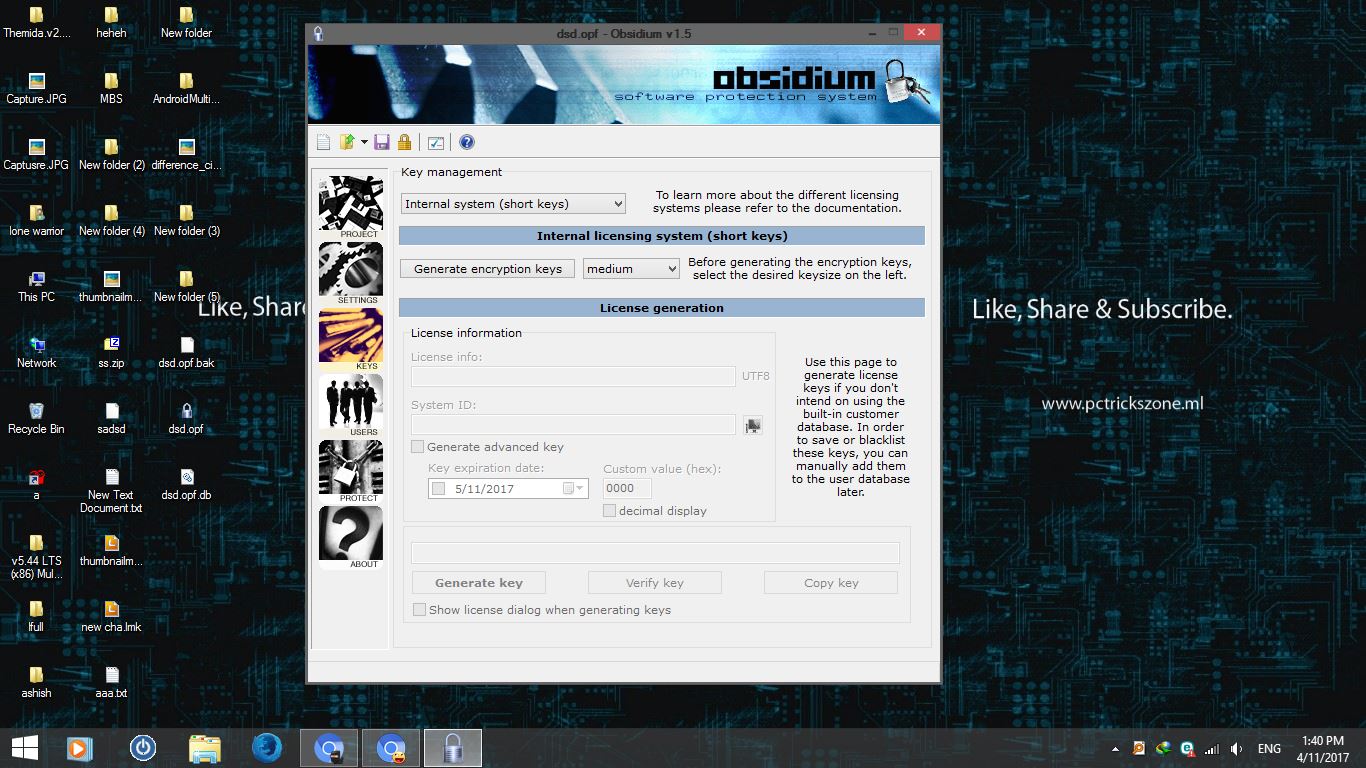This screenshot has width=1366, height=768.
Task: Switch to the PROJECT section in sidebar
Action: click(x=351, y=207)
